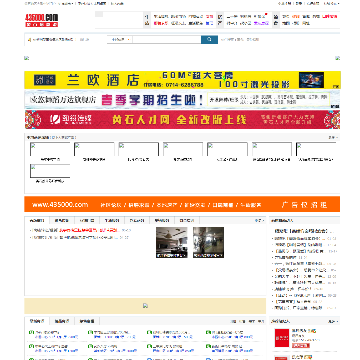360x360 pixels.
Task: Click the 435000.com site logo
Action: pos(42,20)
